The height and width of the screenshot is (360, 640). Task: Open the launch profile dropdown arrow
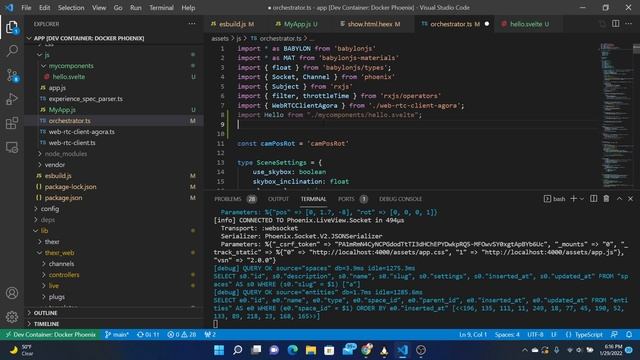(582, 199)
